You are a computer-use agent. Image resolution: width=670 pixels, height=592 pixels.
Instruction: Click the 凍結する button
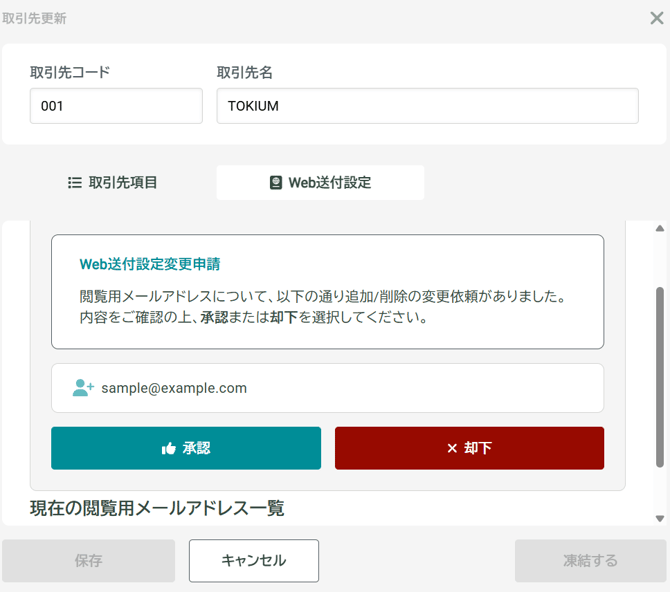click(x=590, y=561)
